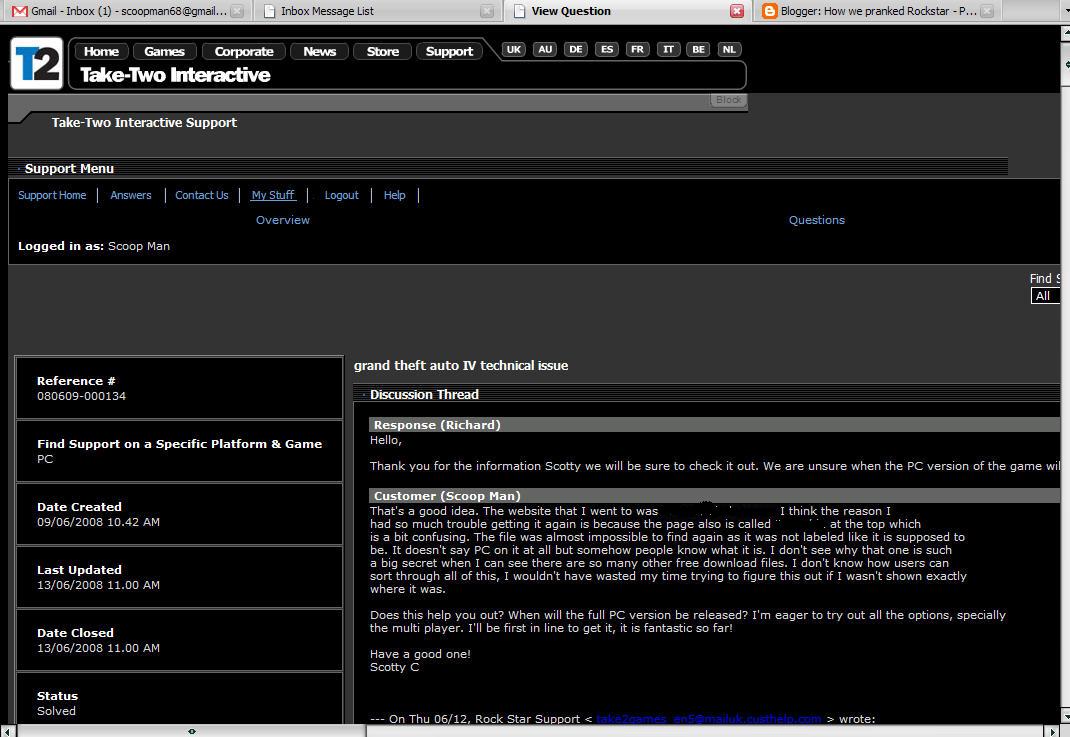Open the Contact Us link

[202, 195]
